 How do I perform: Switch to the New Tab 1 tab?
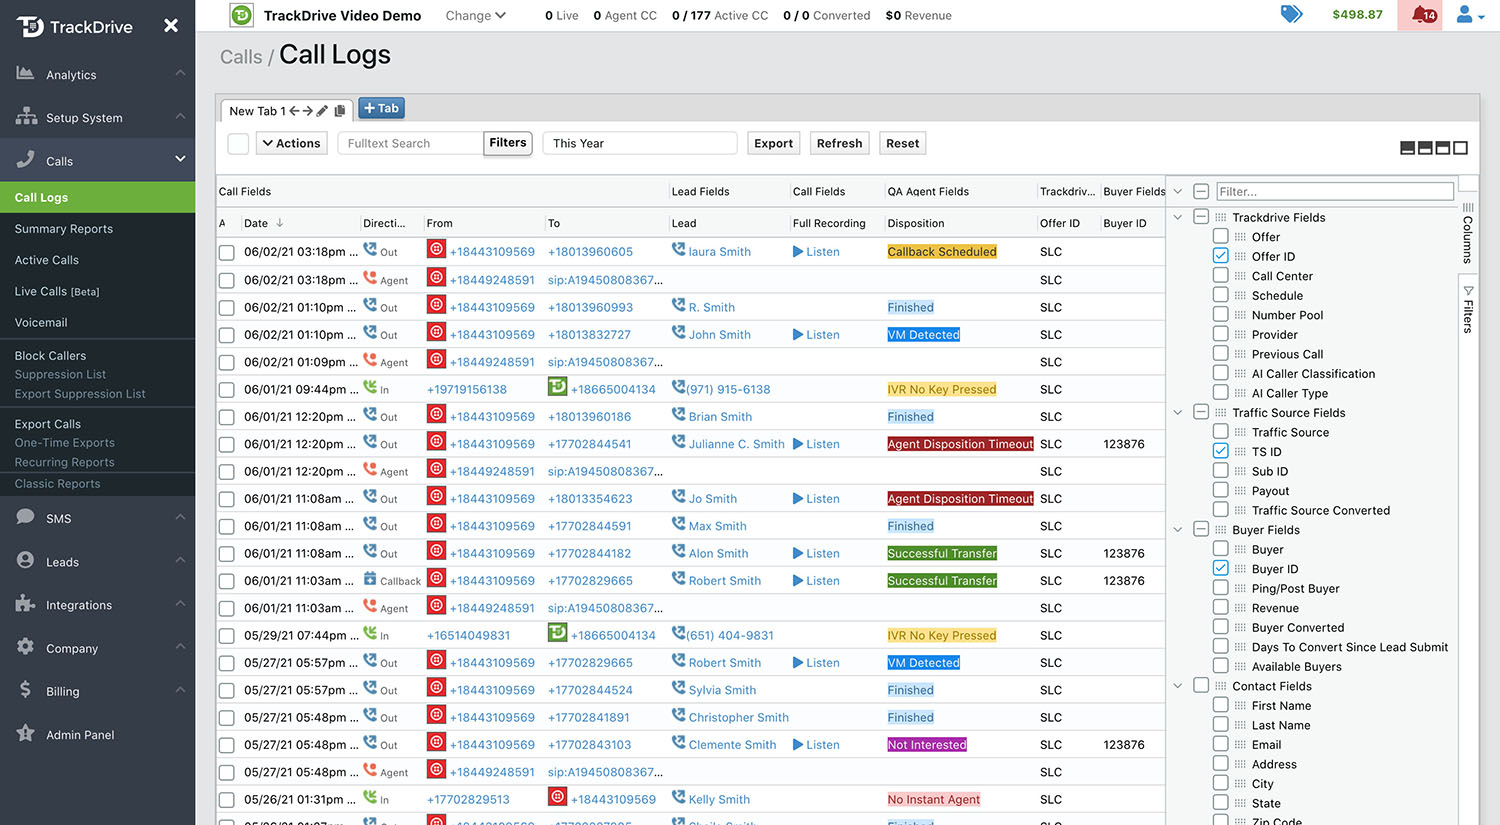pos(257,111)
